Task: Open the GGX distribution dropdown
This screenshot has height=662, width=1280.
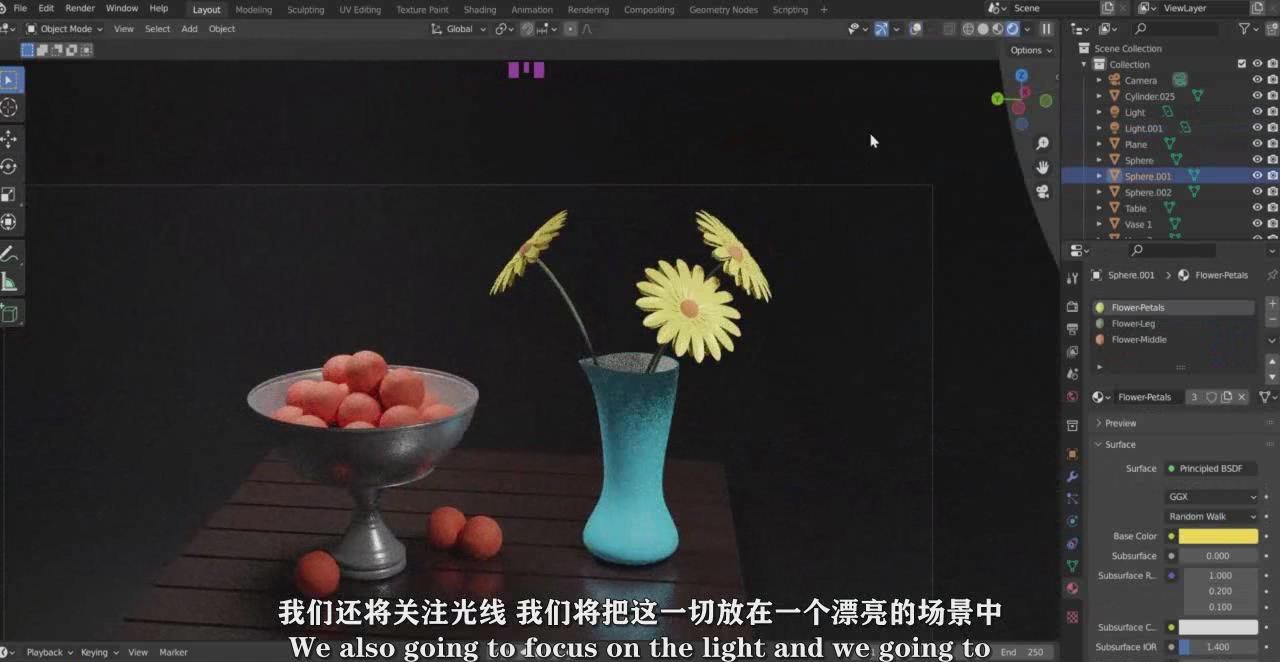Action: tap(1212, 497)
